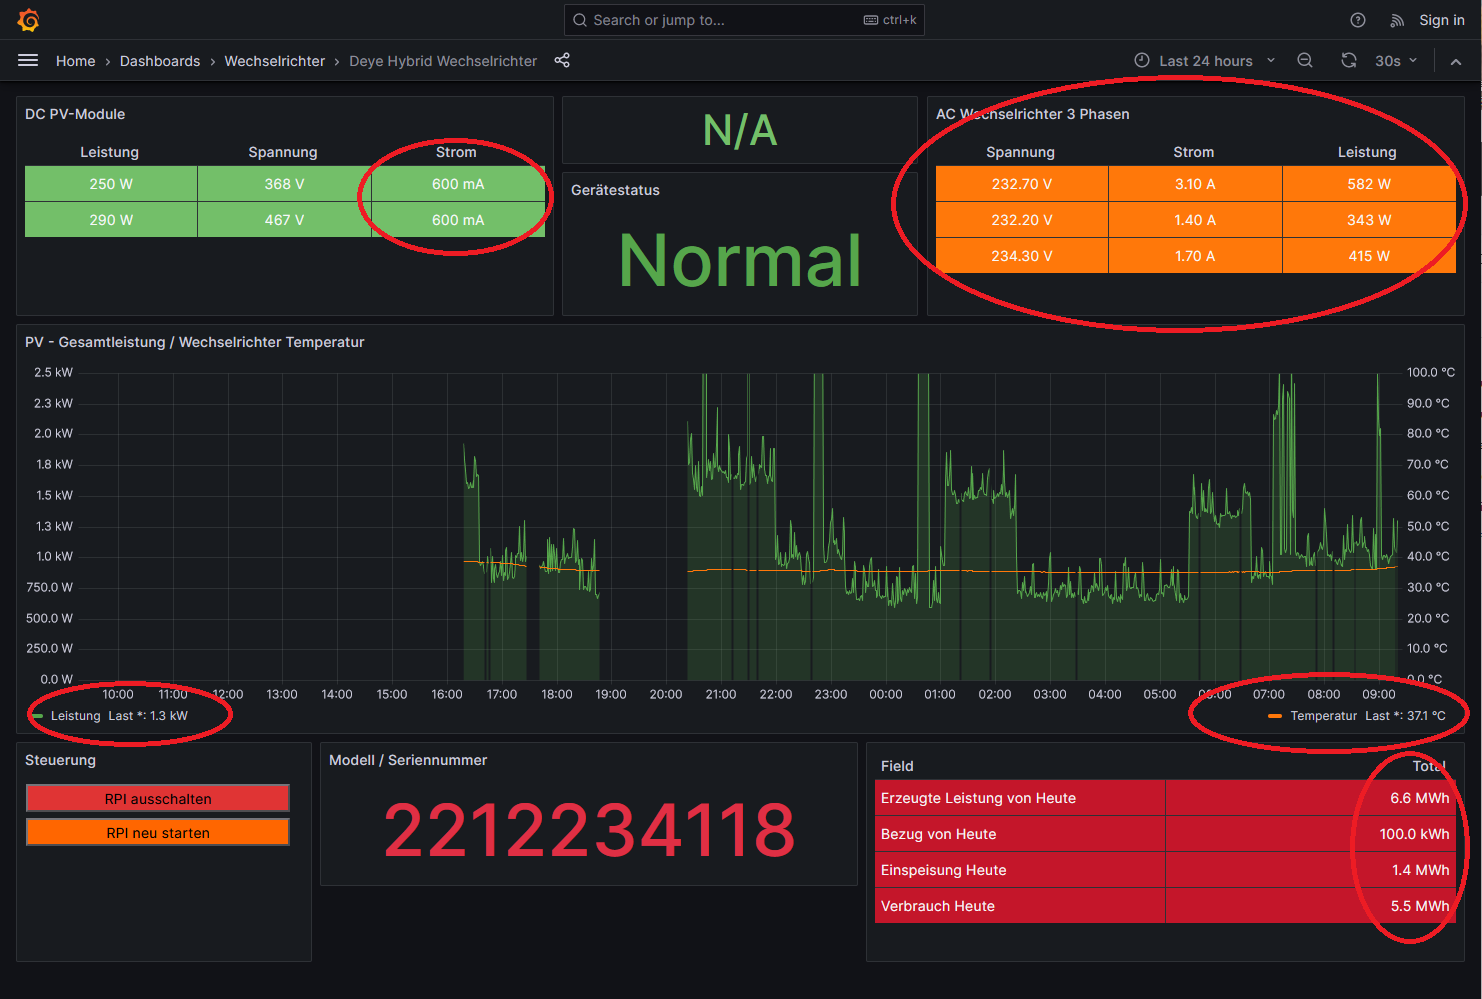Click the Total column header
Viewport: 1482px width, 999px height.
pos(1429,766)
